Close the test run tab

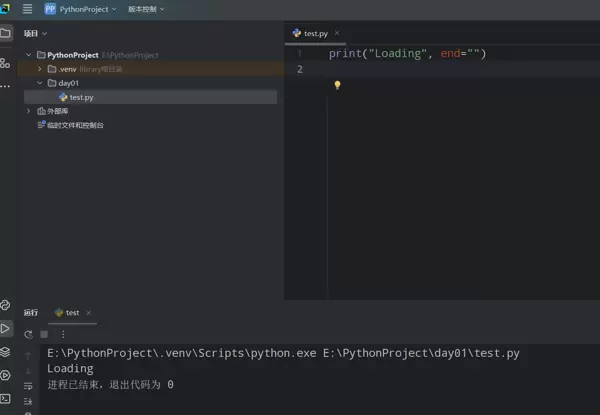pos(89,312)
